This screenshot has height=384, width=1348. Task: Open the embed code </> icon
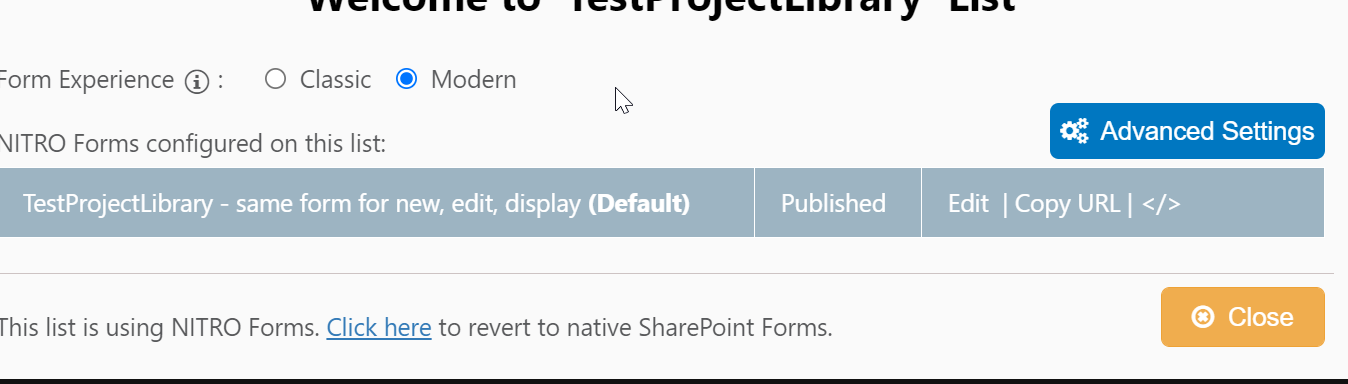coord(1161,204)
